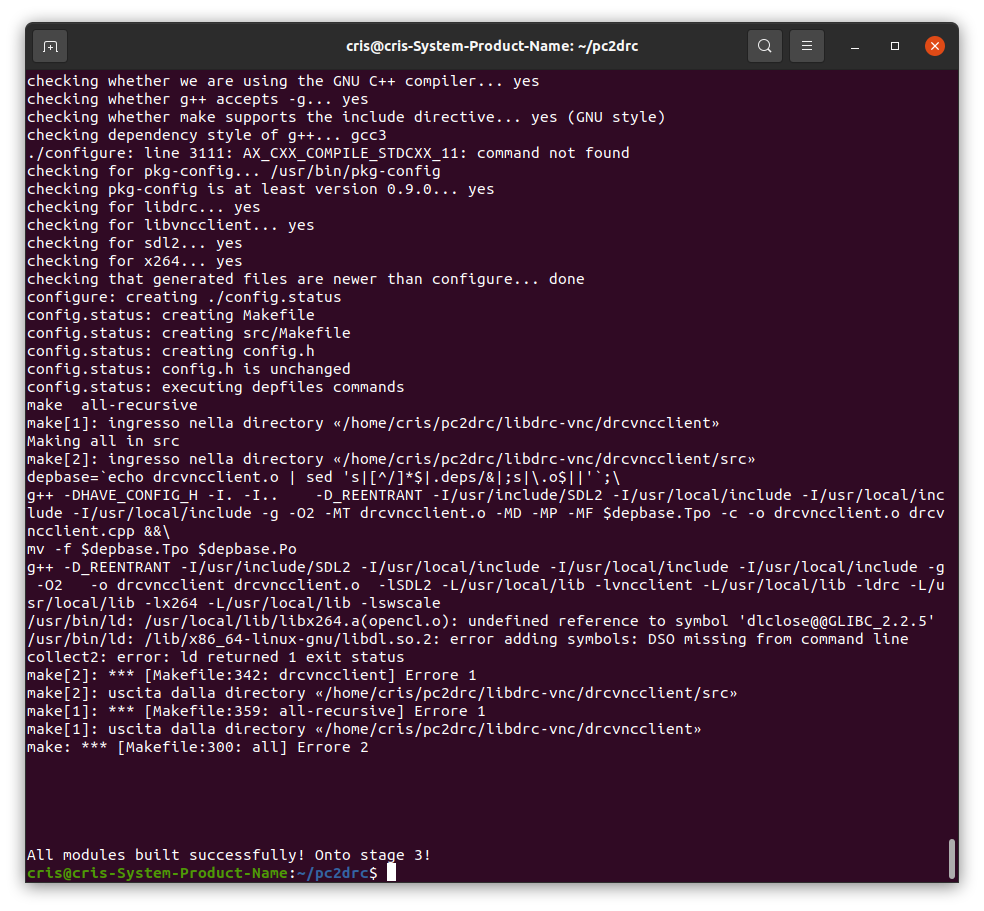Click 'checking for libvncclient... yes' line
This screenshot has width=984, height=911.
click(170, 225)
